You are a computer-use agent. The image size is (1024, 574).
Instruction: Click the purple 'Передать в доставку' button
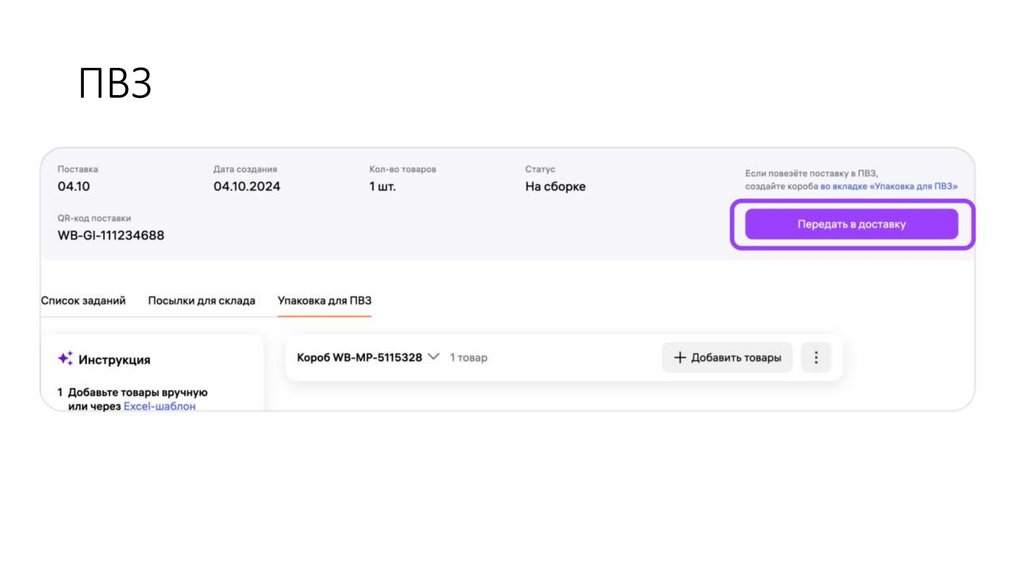(x=851, y=224)
